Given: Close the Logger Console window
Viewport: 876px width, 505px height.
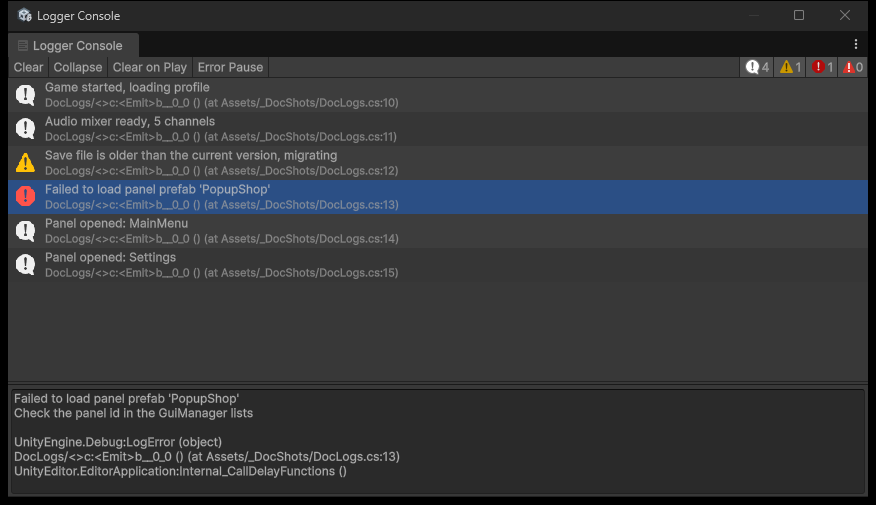Looking at the screenshot, I should click(x=845, y=15).
